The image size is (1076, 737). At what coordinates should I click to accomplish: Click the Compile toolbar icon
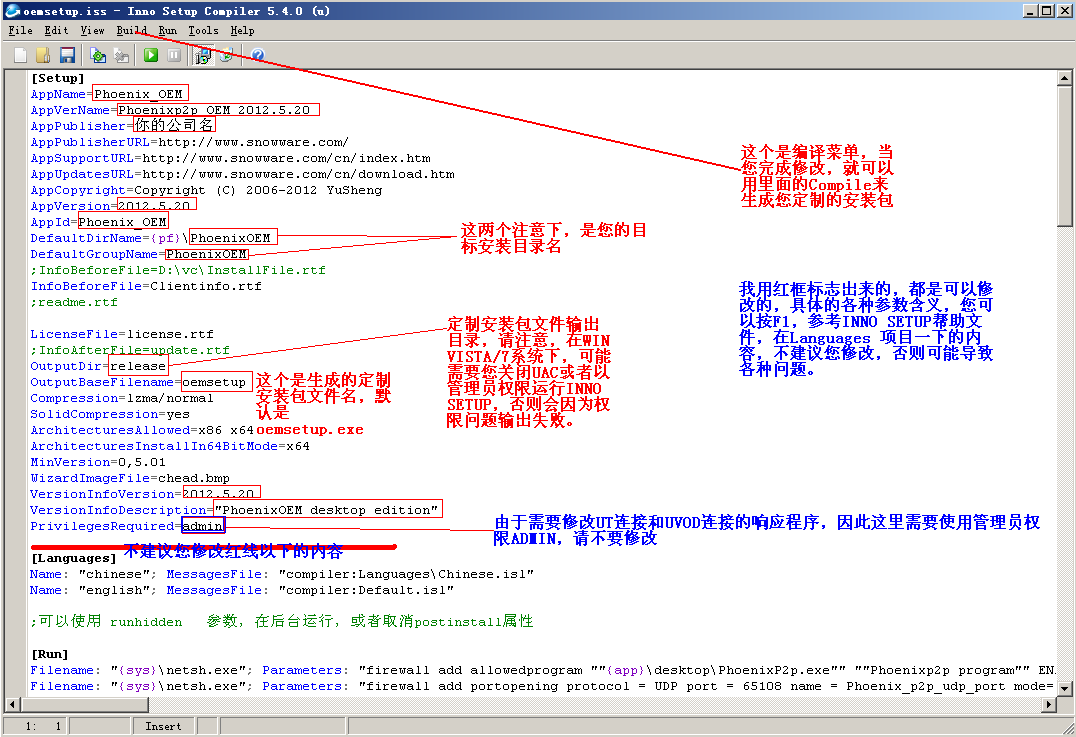[98, 56]
